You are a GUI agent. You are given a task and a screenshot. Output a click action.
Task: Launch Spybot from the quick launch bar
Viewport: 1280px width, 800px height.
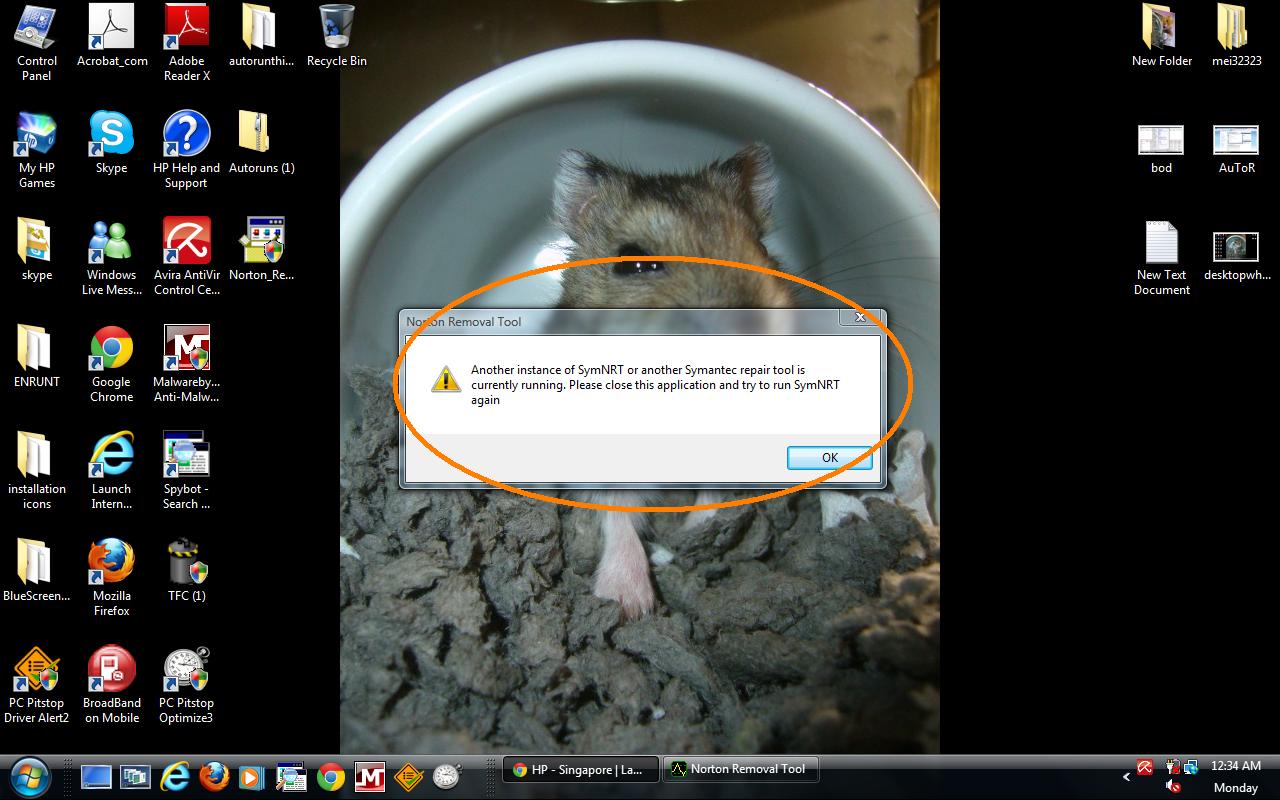[x=291, y=777]
